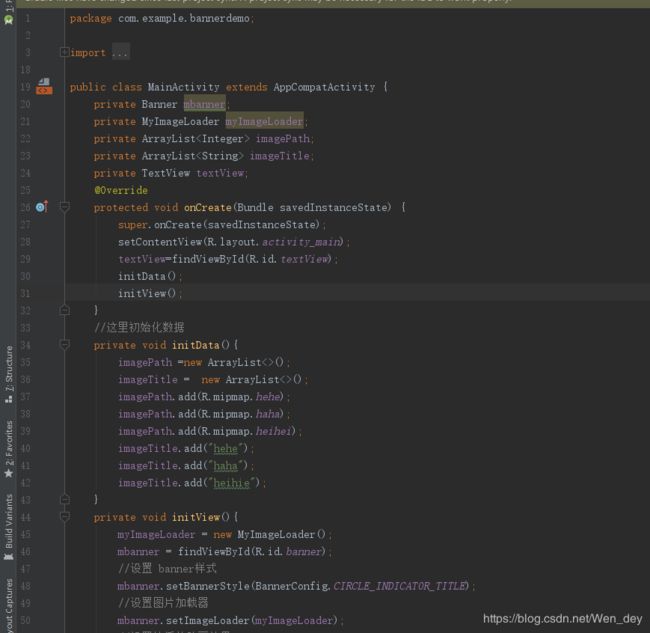650x633 pixels.
Task: Click initView method declaration name on line 44
Action: point(196,517)
